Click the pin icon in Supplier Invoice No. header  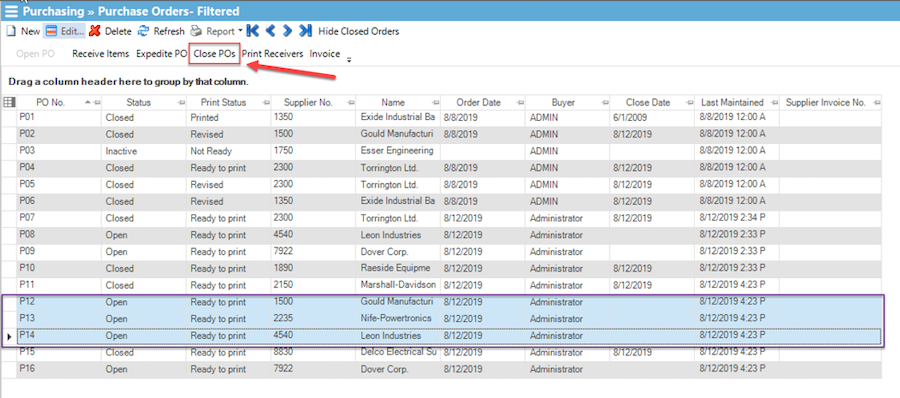(876, 103)
